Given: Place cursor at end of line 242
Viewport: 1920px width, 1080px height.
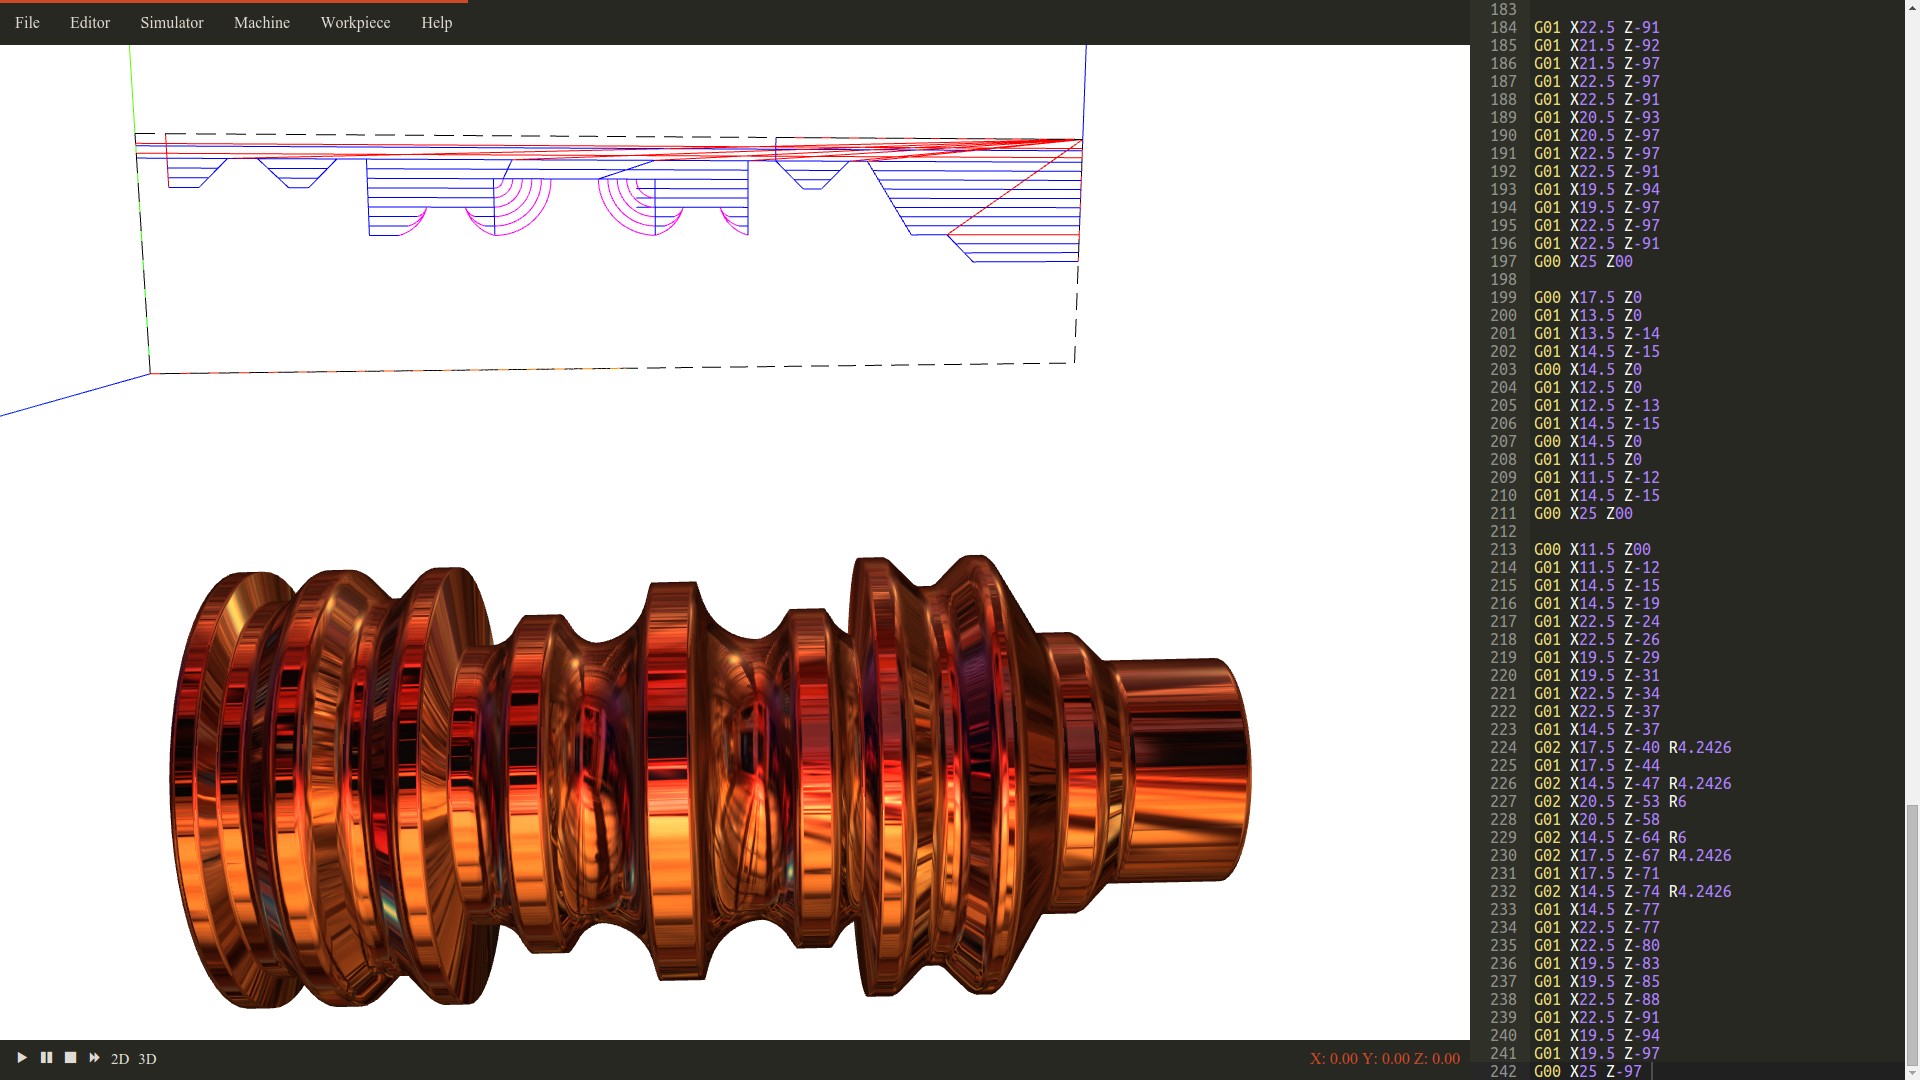Looking at the screenshot, I should point(1652,1071).
